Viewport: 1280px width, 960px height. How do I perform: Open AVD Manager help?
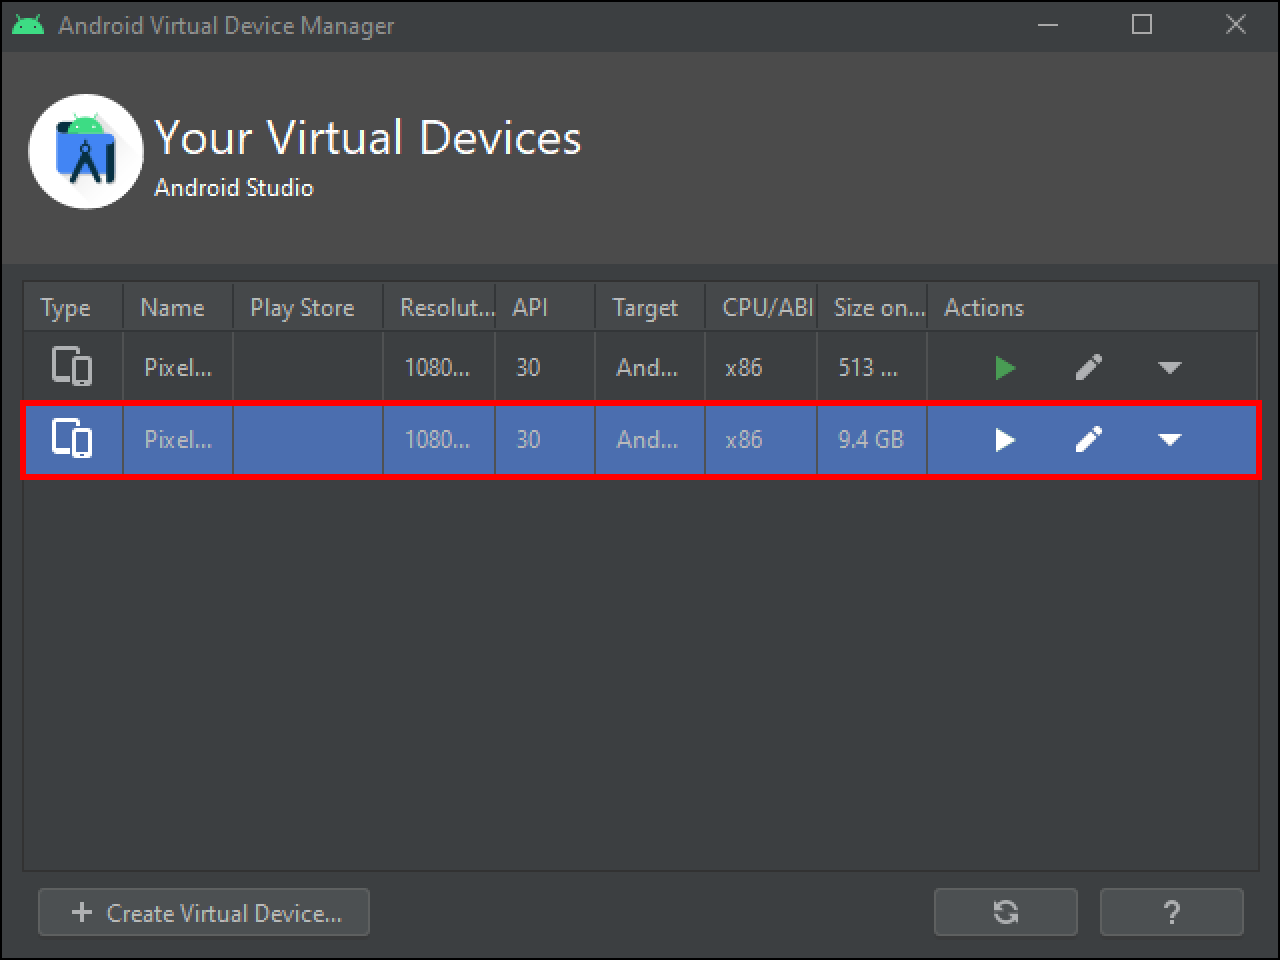[1171, 912]
